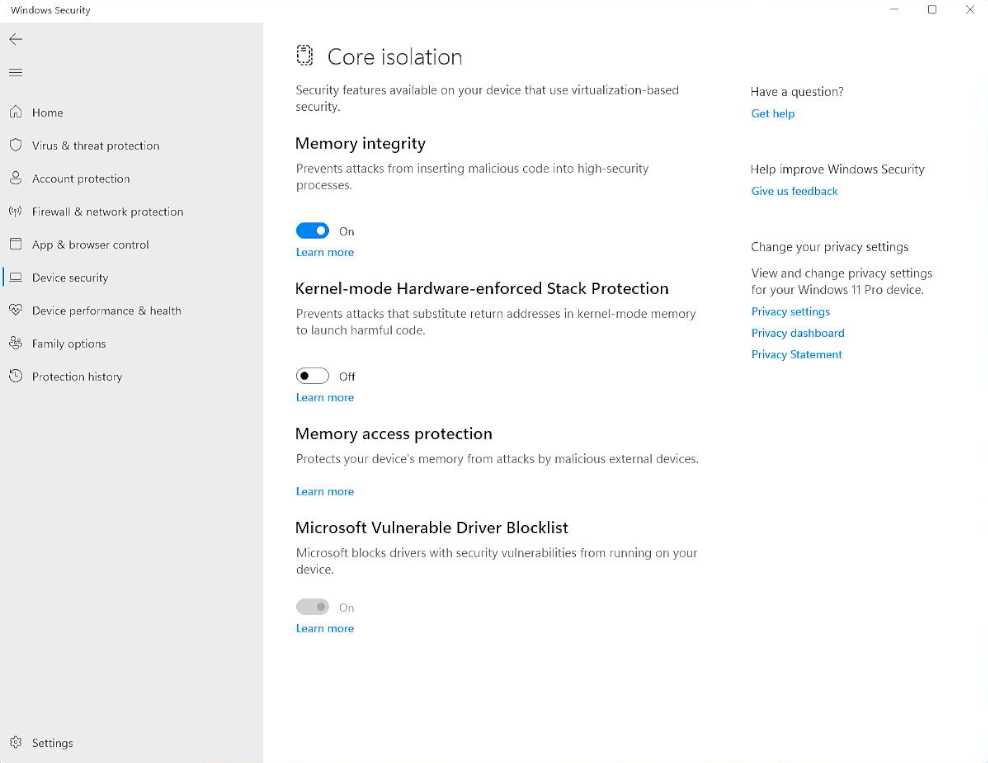Open Firewall & network protection antenna icon
This screenshot has width=988, height=763.
(16, 211)
